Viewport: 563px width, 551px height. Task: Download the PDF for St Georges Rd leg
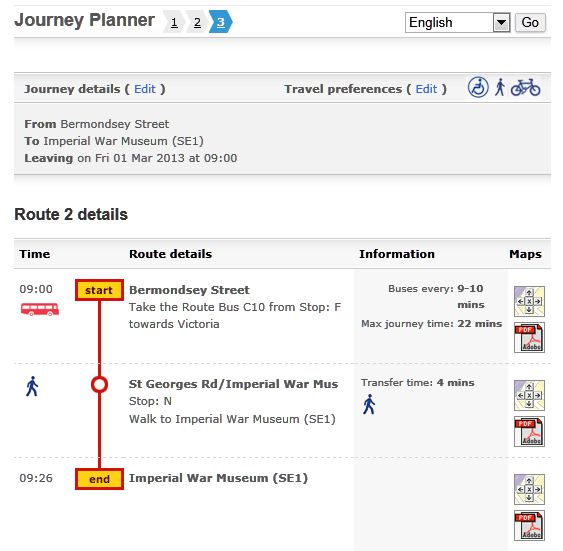529,431
